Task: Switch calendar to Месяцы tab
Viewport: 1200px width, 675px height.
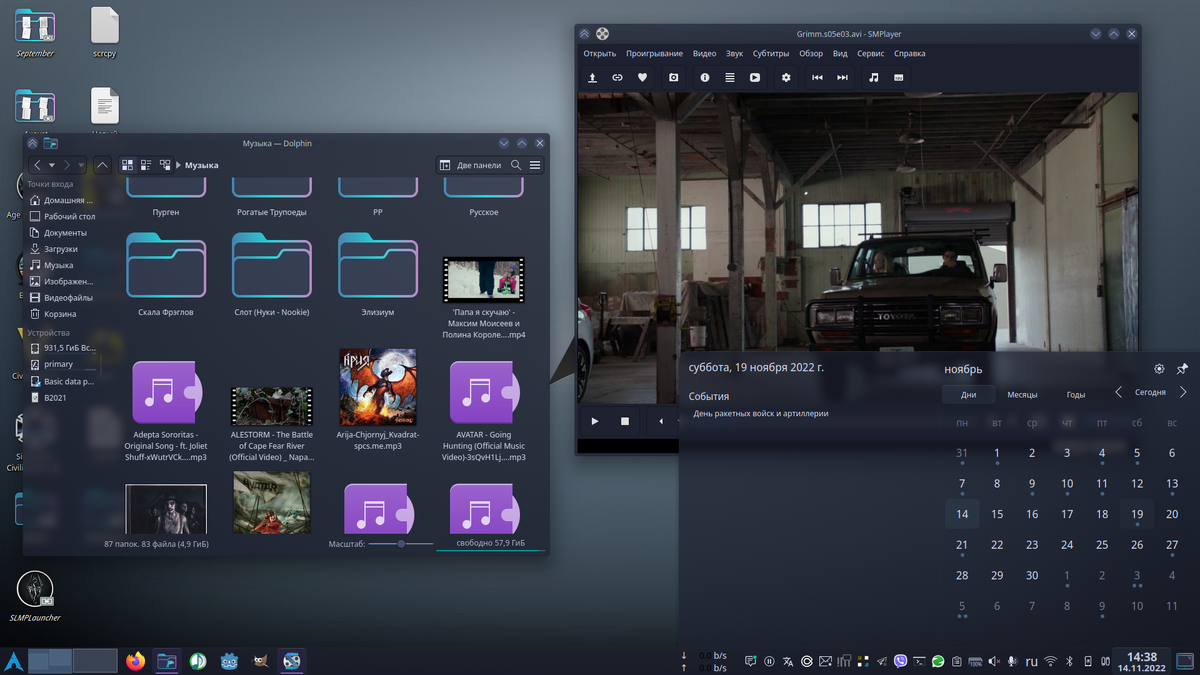Action: (1022, 394)
